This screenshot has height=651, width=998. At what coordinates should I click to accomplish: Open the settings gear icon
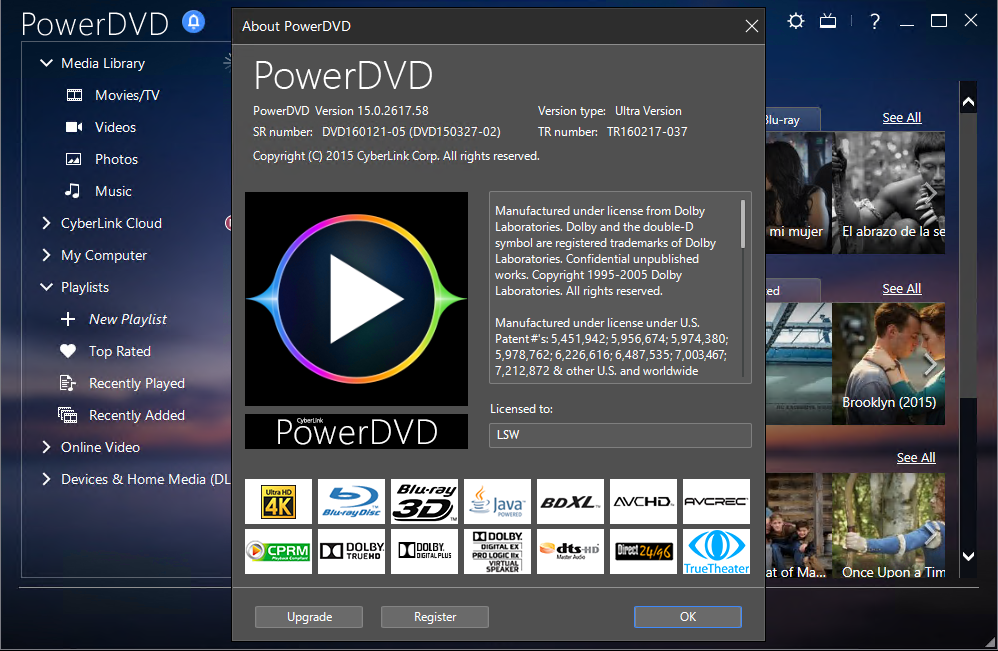tap(795, 21)
